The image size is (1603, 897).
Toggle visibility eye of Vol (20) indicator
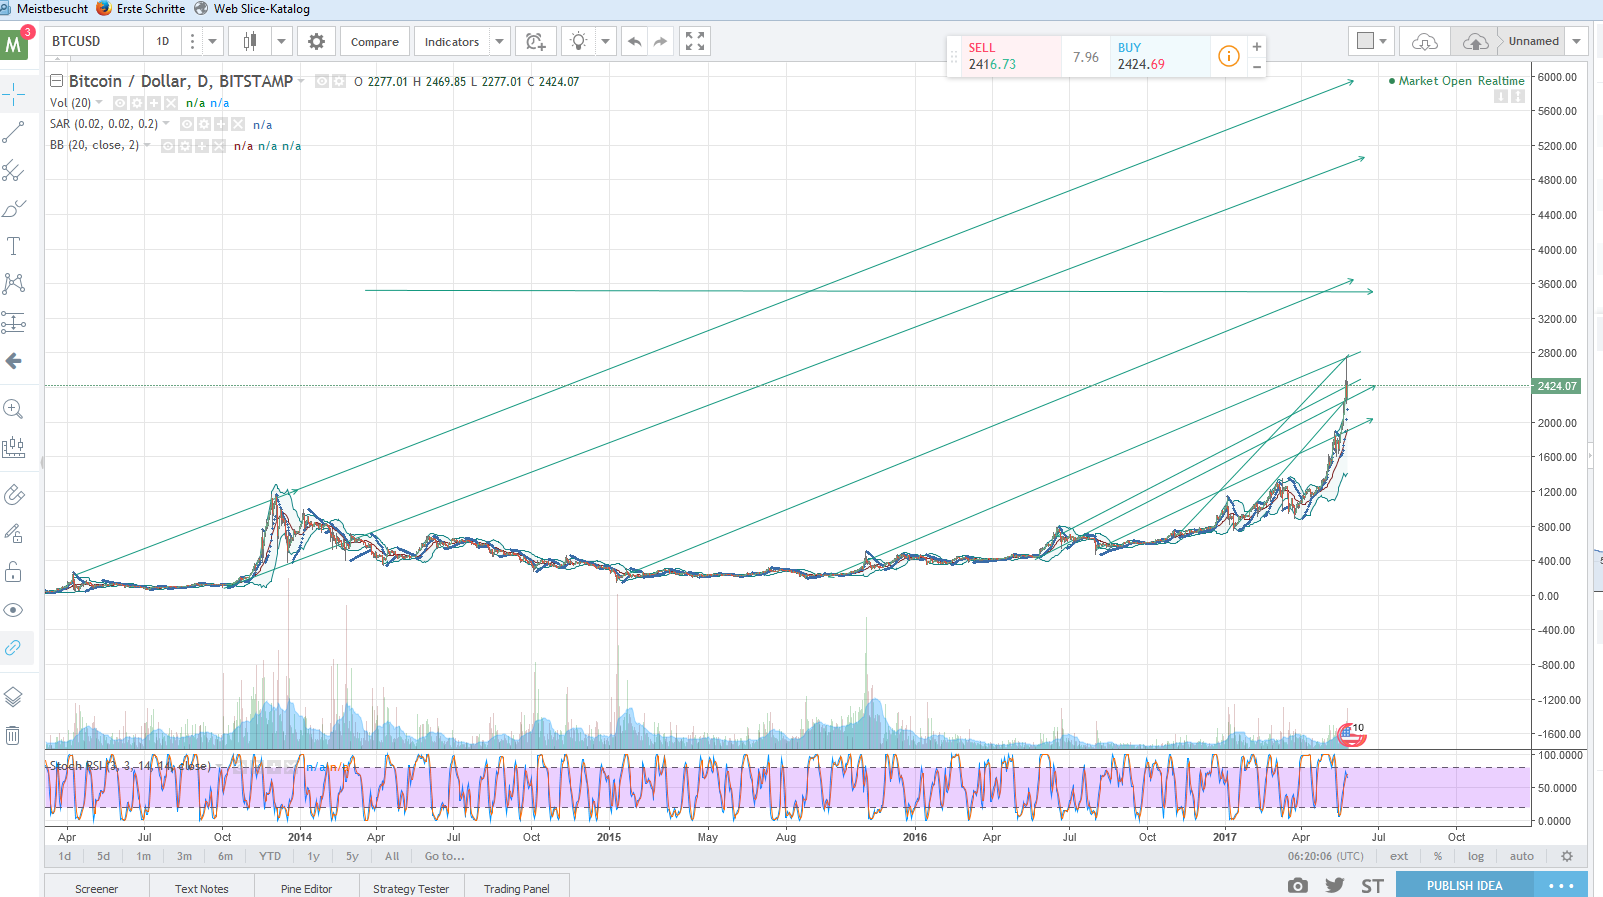pos(120,103)
